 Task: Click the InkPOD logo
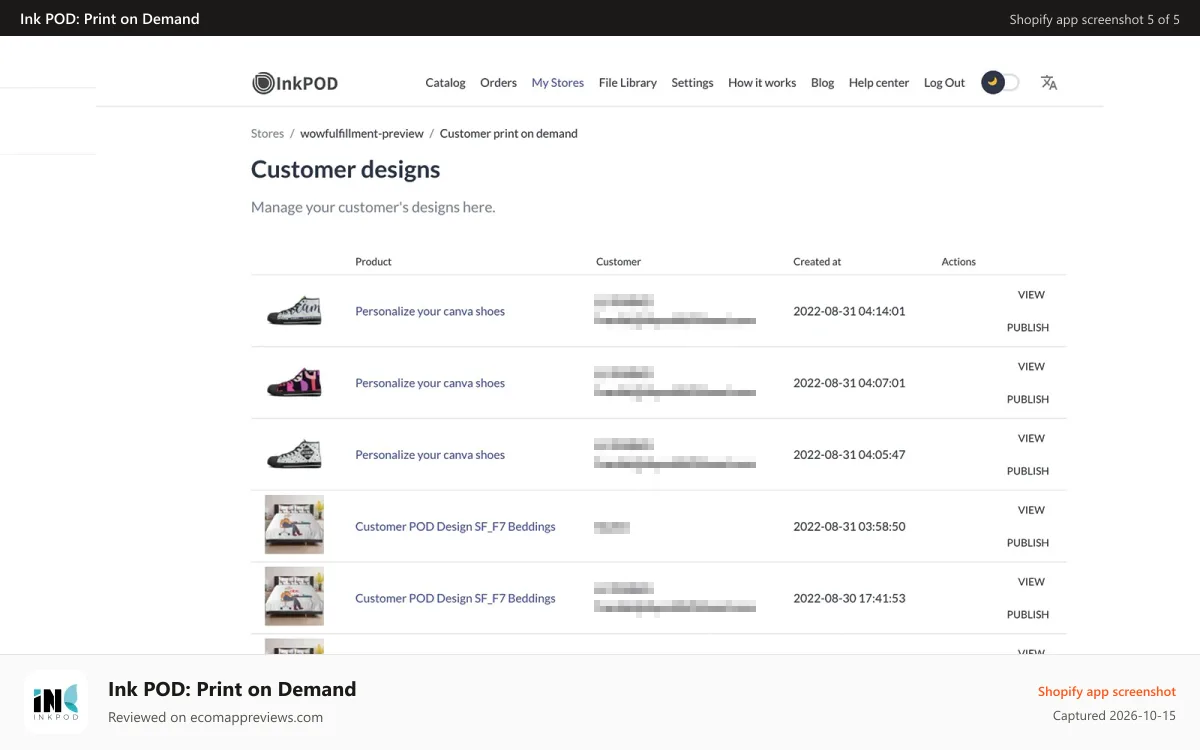coord(295,83)
